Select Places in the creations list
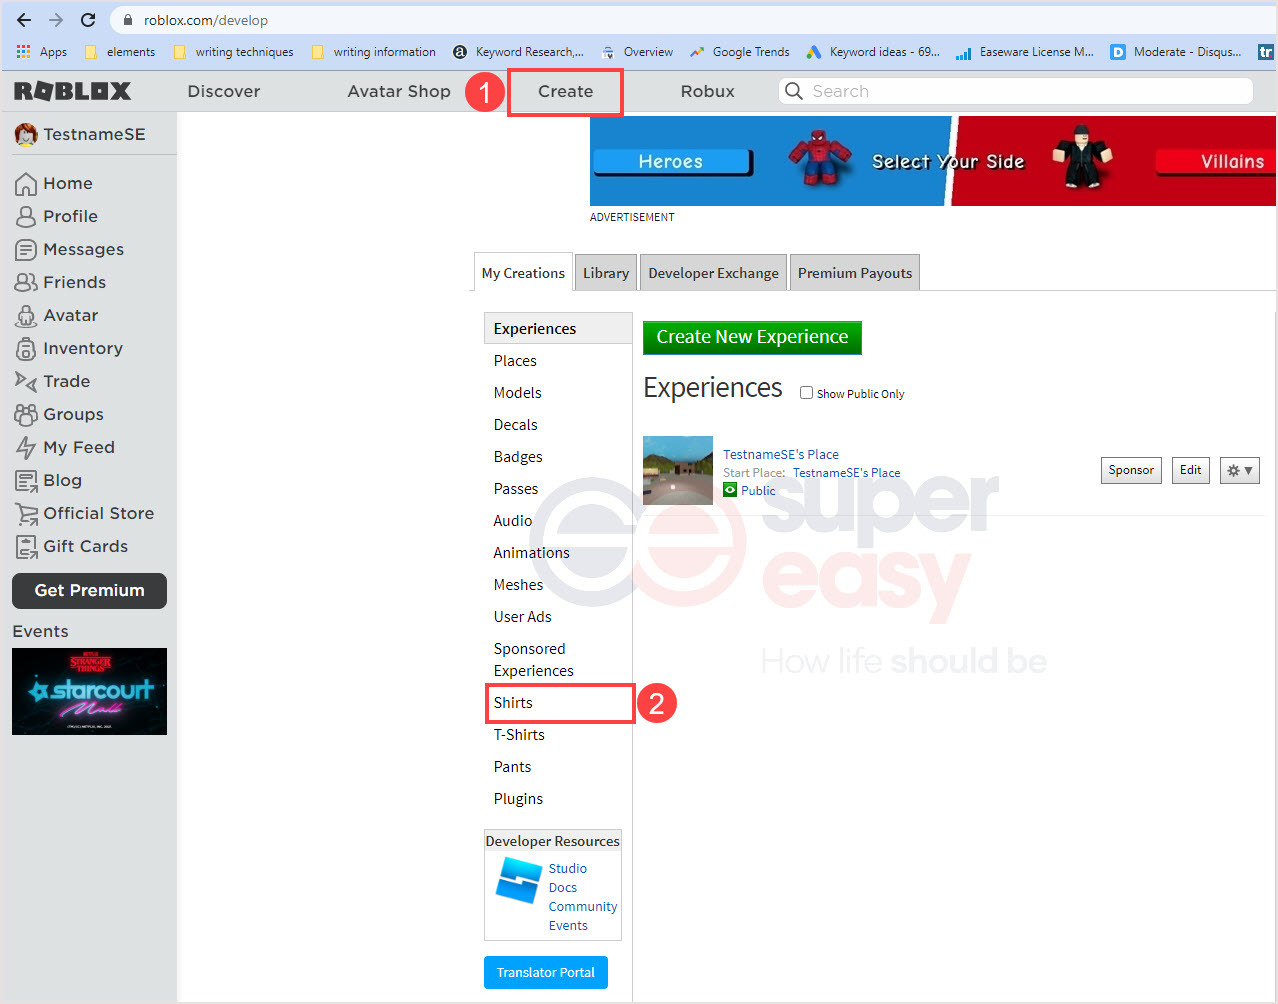 [515, 361]
